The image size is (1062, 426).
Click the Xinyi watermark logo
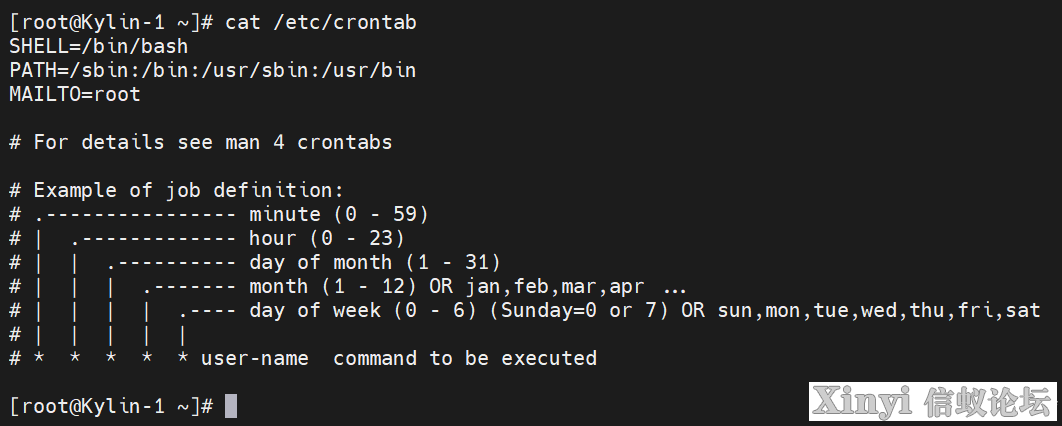pos(933,402)
